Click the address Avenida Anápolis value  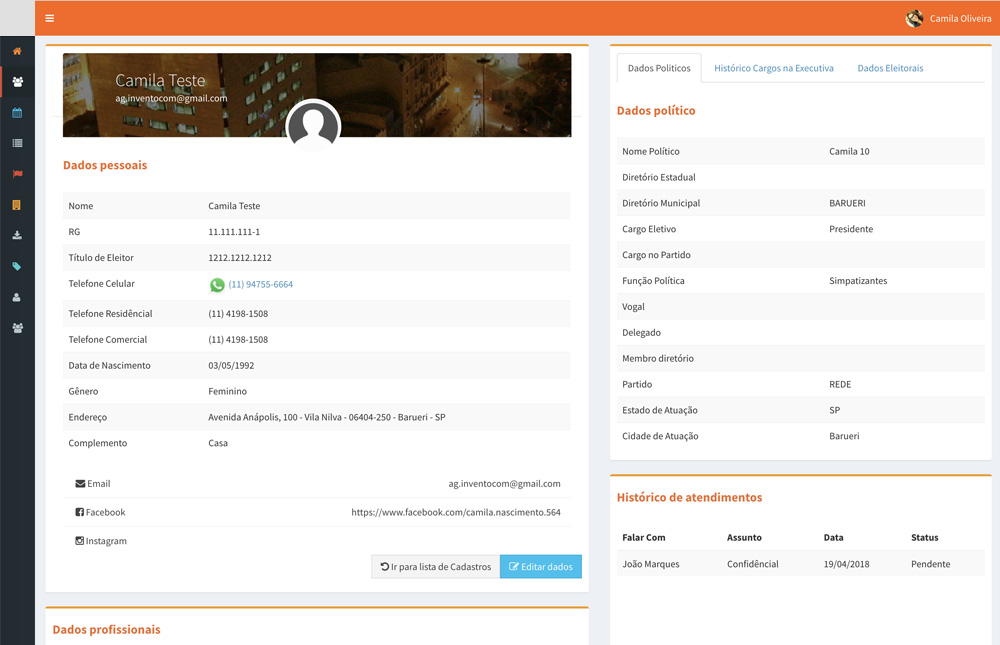click(x=327, y=417)
